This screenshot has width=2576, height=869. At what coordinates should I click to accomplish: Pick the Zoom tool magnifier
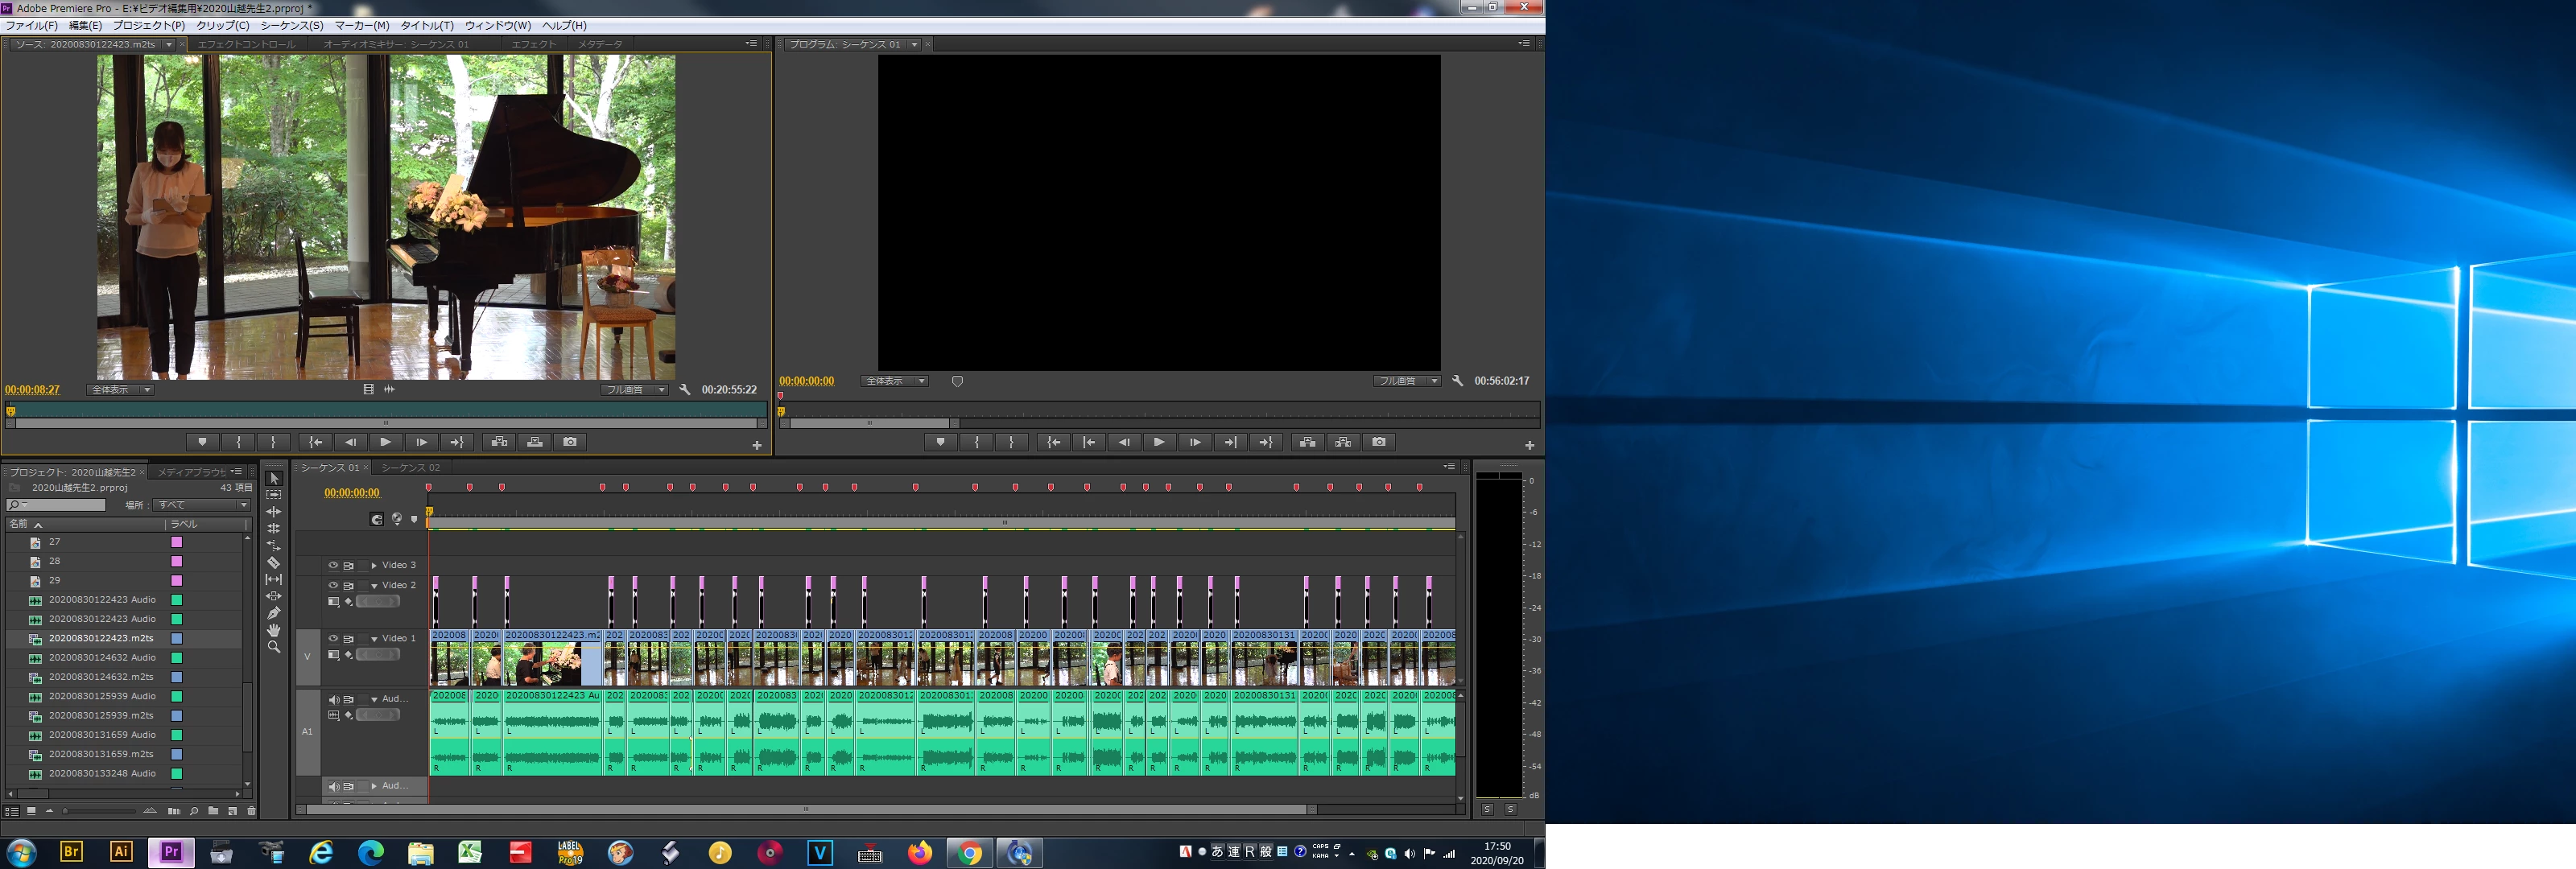click(x=273, y=647)
